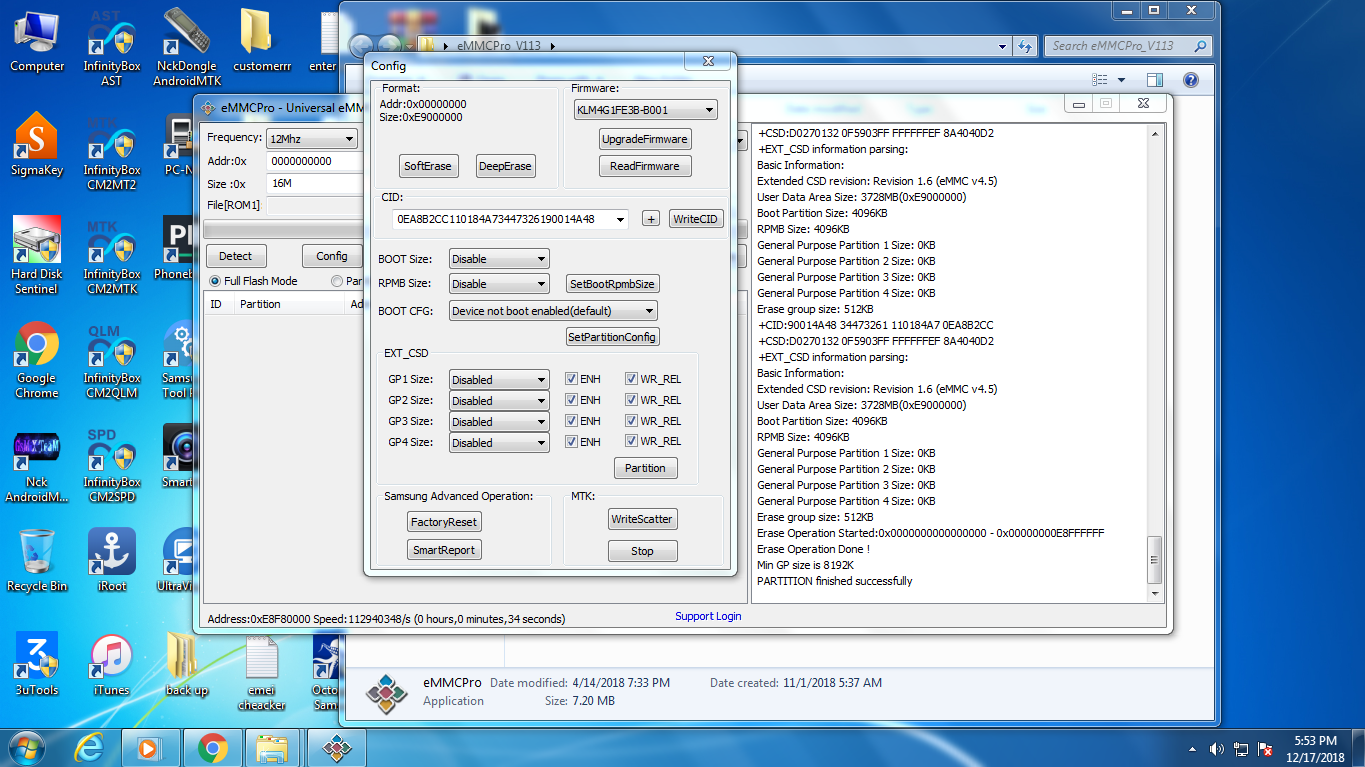
Task: Click the SoftErase button
Action: [428, 166]
